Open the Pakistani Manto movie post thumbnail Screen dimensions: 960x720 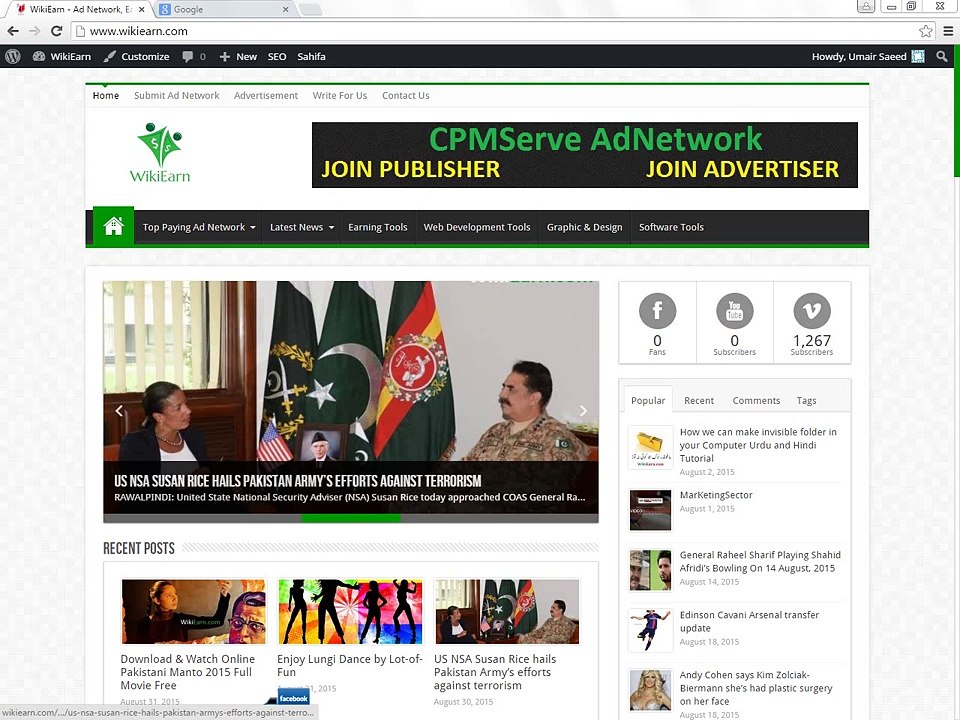click(x=193, y=611)
